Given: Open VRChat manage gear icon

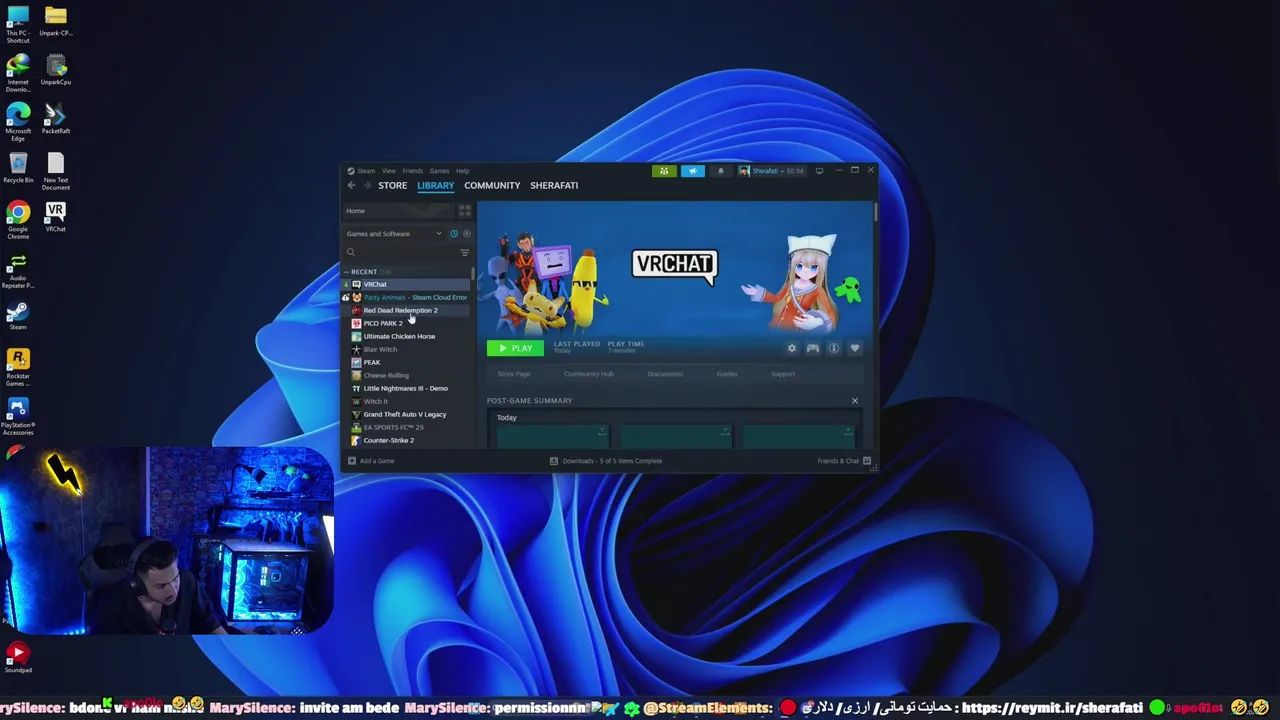Looking at the screenshot, I should tap(791, 348).
